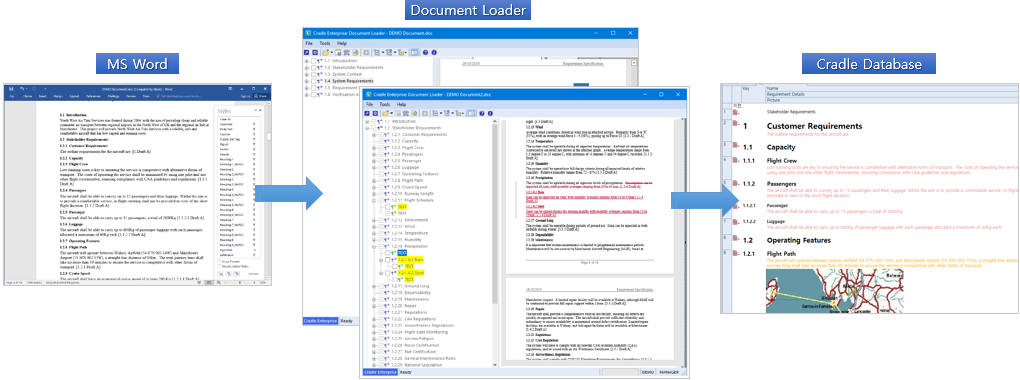
Task: Open the References tab in Word ribbon
Action: point(93,96)
